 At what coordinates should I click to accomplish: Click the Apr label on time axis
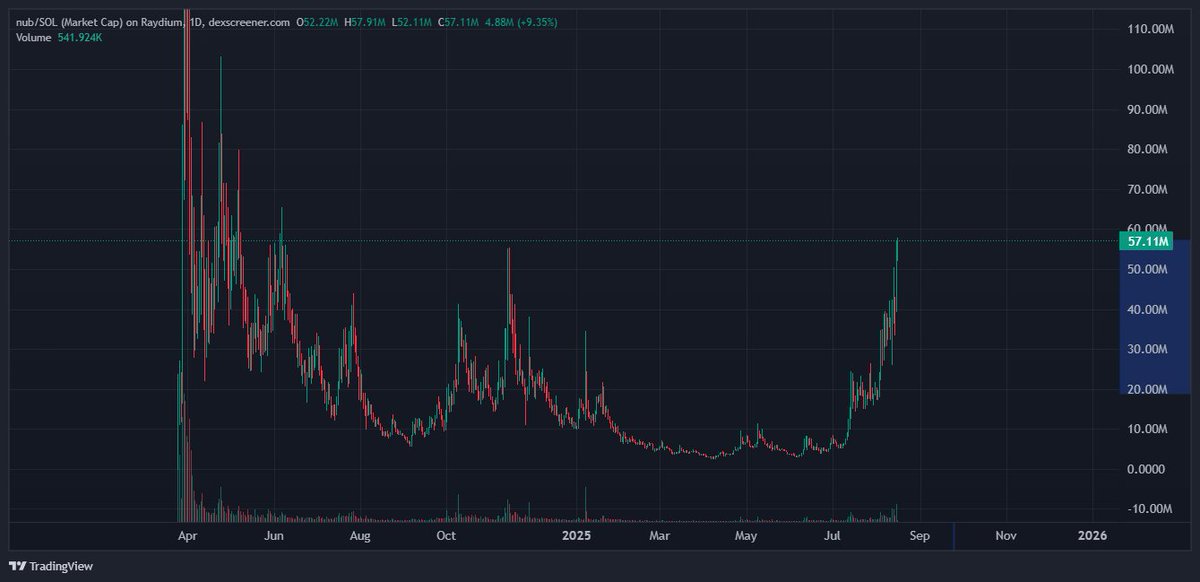(186, 536)
